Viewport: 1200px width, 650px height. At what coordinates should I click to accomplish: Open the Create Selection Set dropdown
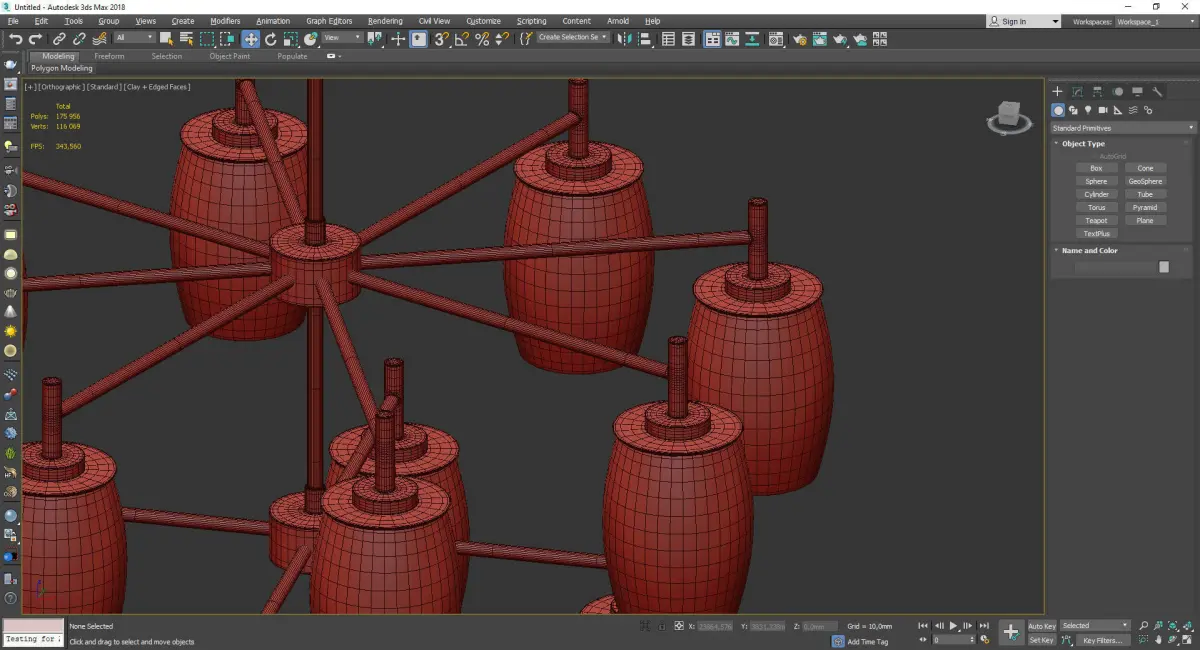(x=573, y=37)
